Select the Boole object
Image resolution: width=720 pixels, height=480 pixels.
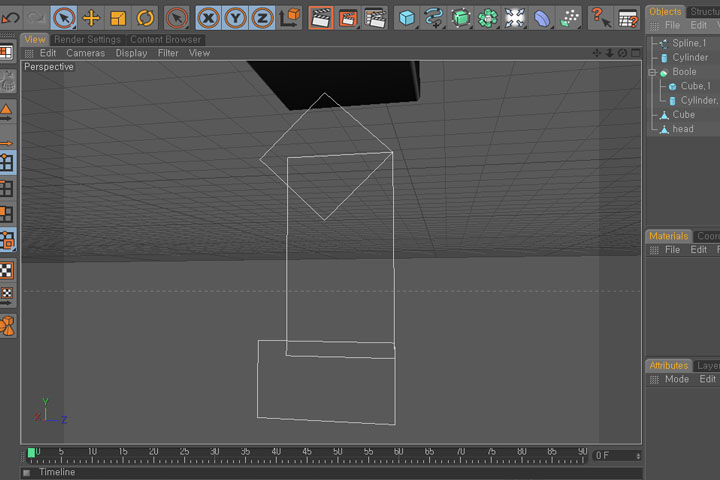[684, 72]
